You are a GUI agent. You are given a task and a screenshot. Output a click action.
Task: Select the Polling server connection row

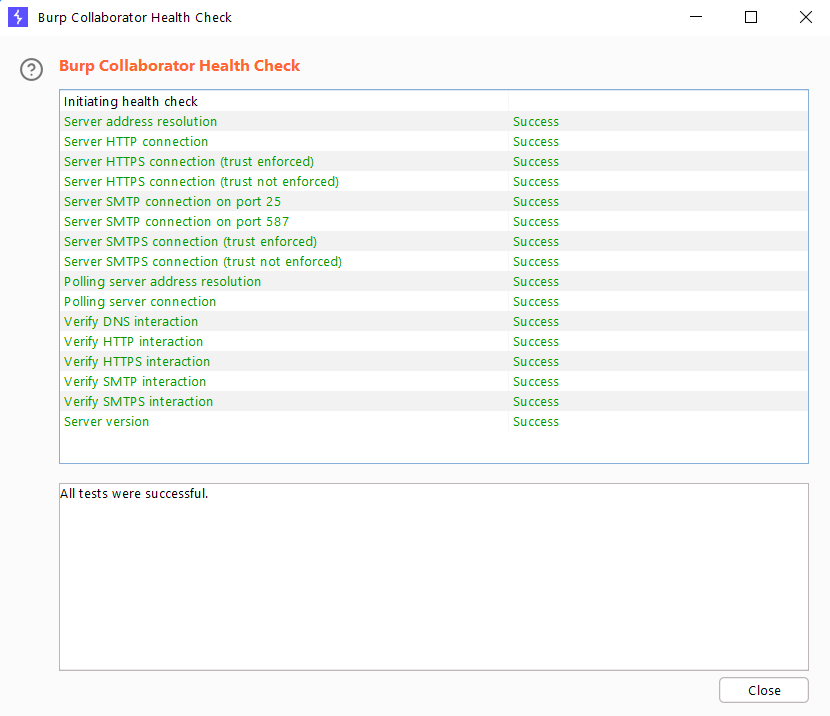434,302
